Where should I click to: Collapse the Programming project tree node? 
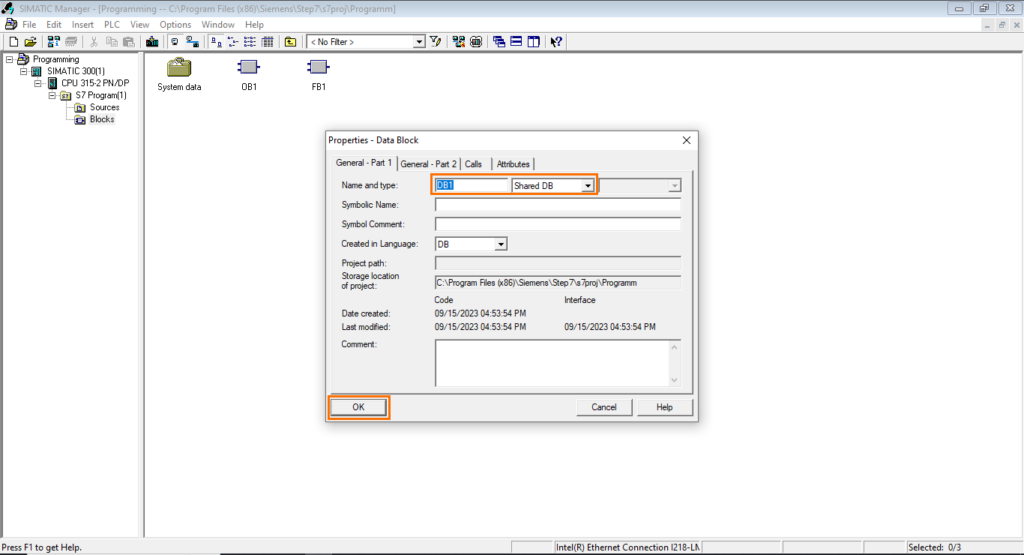pos(10,59)
